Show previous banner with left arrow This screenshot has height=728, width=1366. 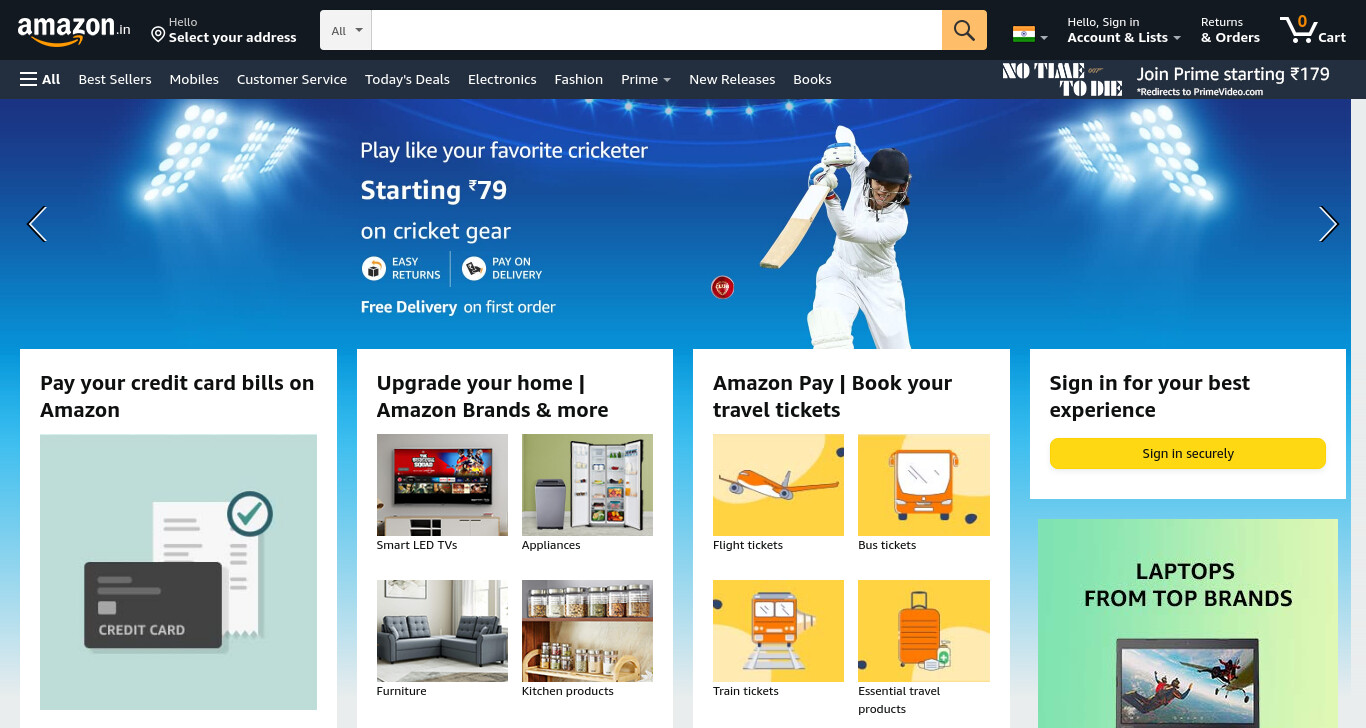(x=37, y=224)
